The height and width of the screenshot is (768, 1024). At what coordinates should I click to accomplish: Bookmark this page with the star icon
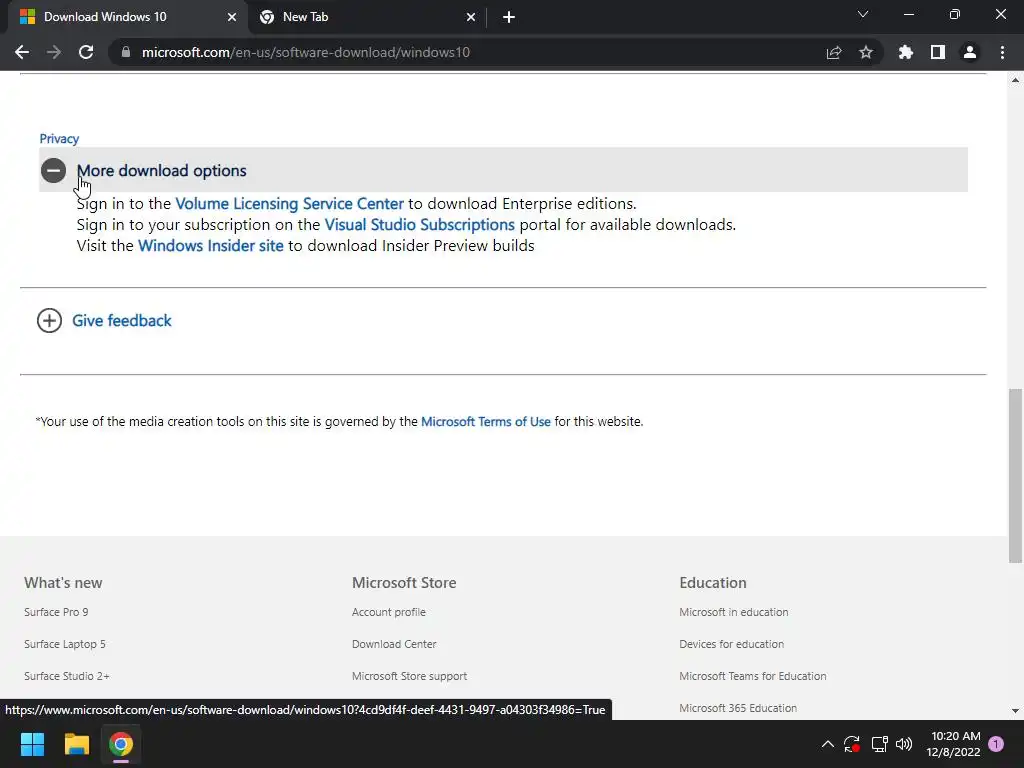pyautogui.click(x=866, y=52)
